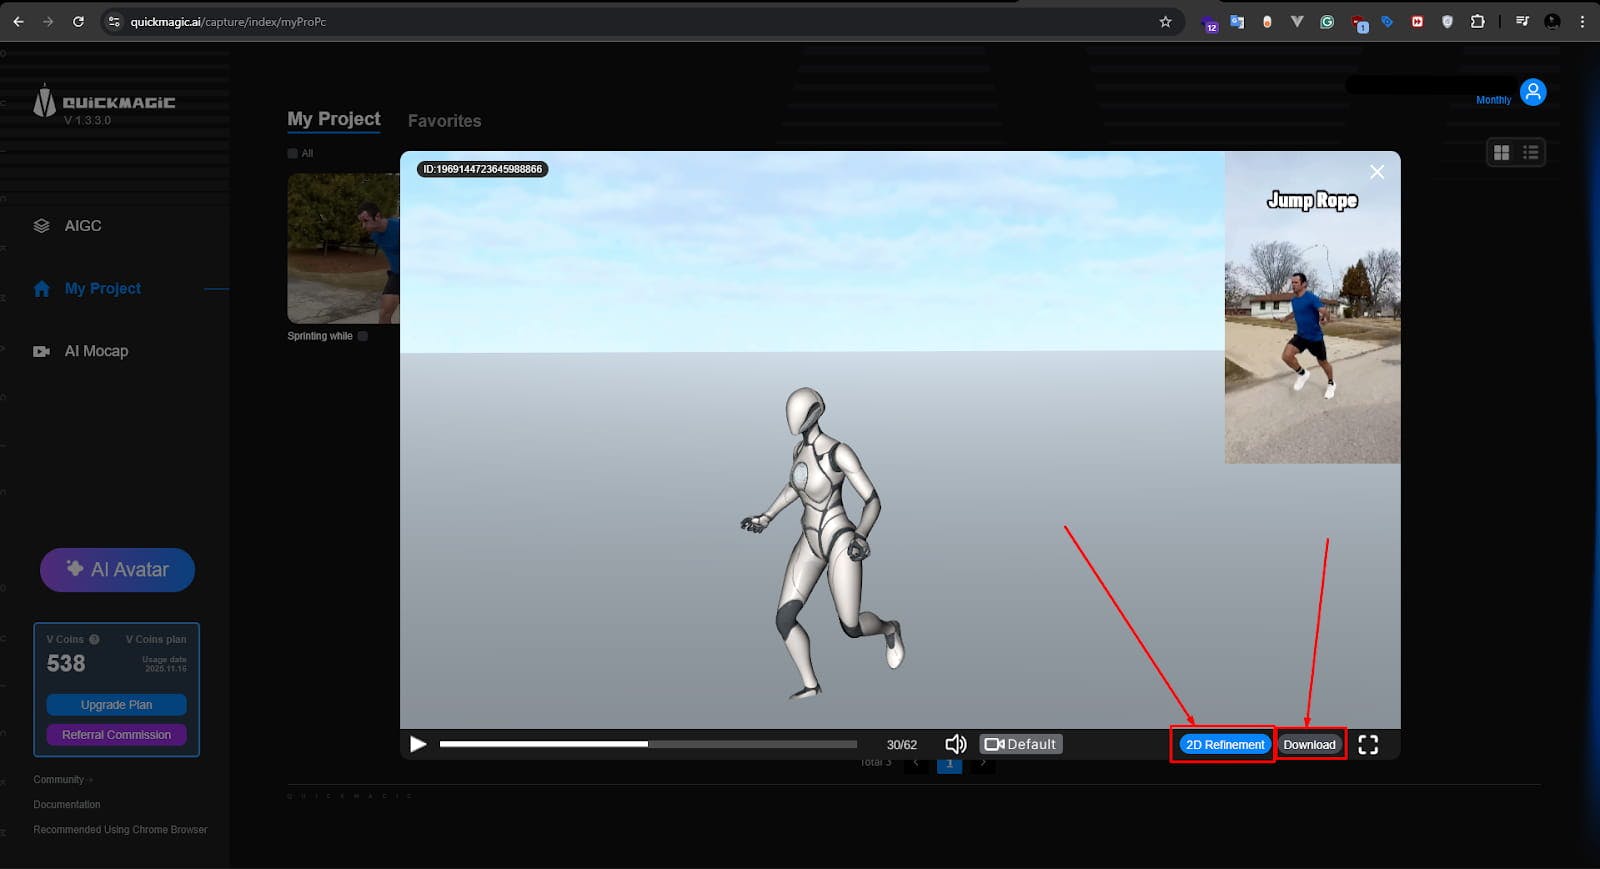
Task: Click the V-shaped extension icon
Action: [1297, 21]
